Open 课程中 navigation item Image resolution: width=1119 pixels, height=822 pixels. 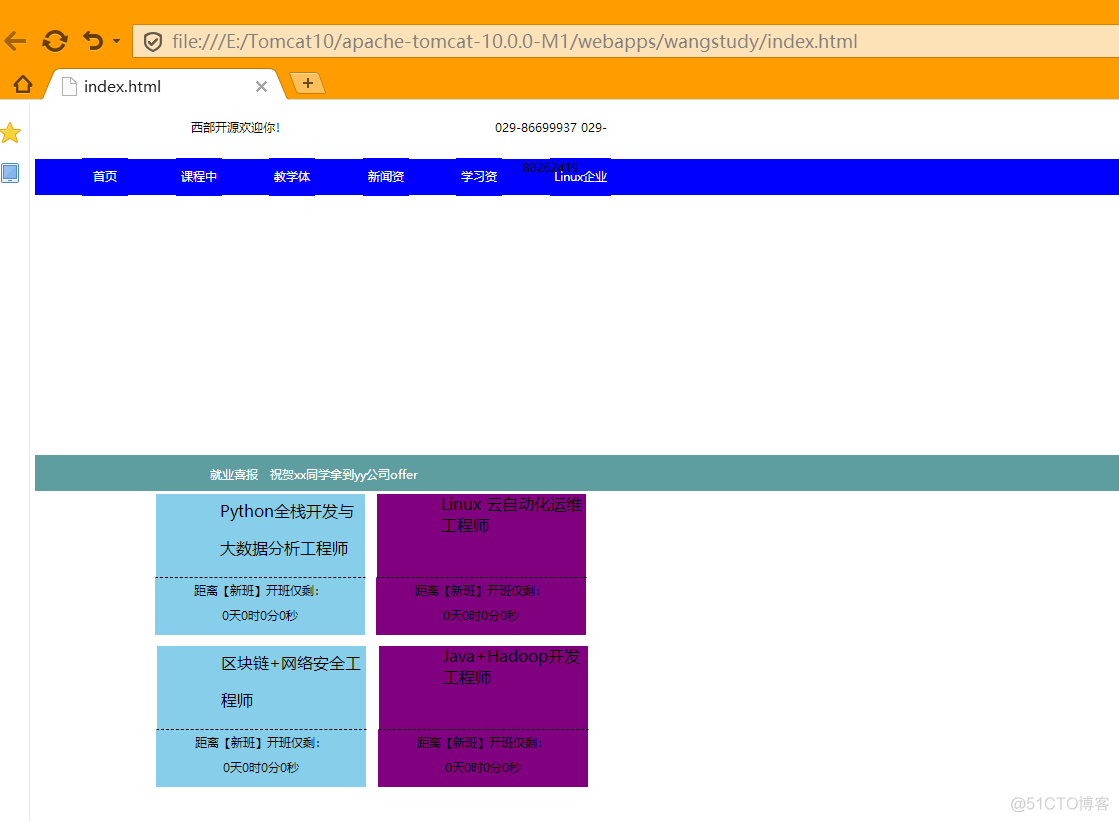coord(198,177)
